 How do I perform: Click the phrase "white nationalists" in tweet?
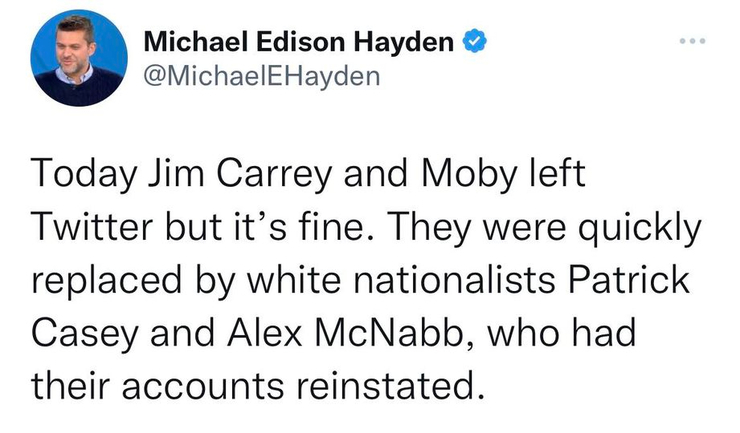click(x=401, y=280)
